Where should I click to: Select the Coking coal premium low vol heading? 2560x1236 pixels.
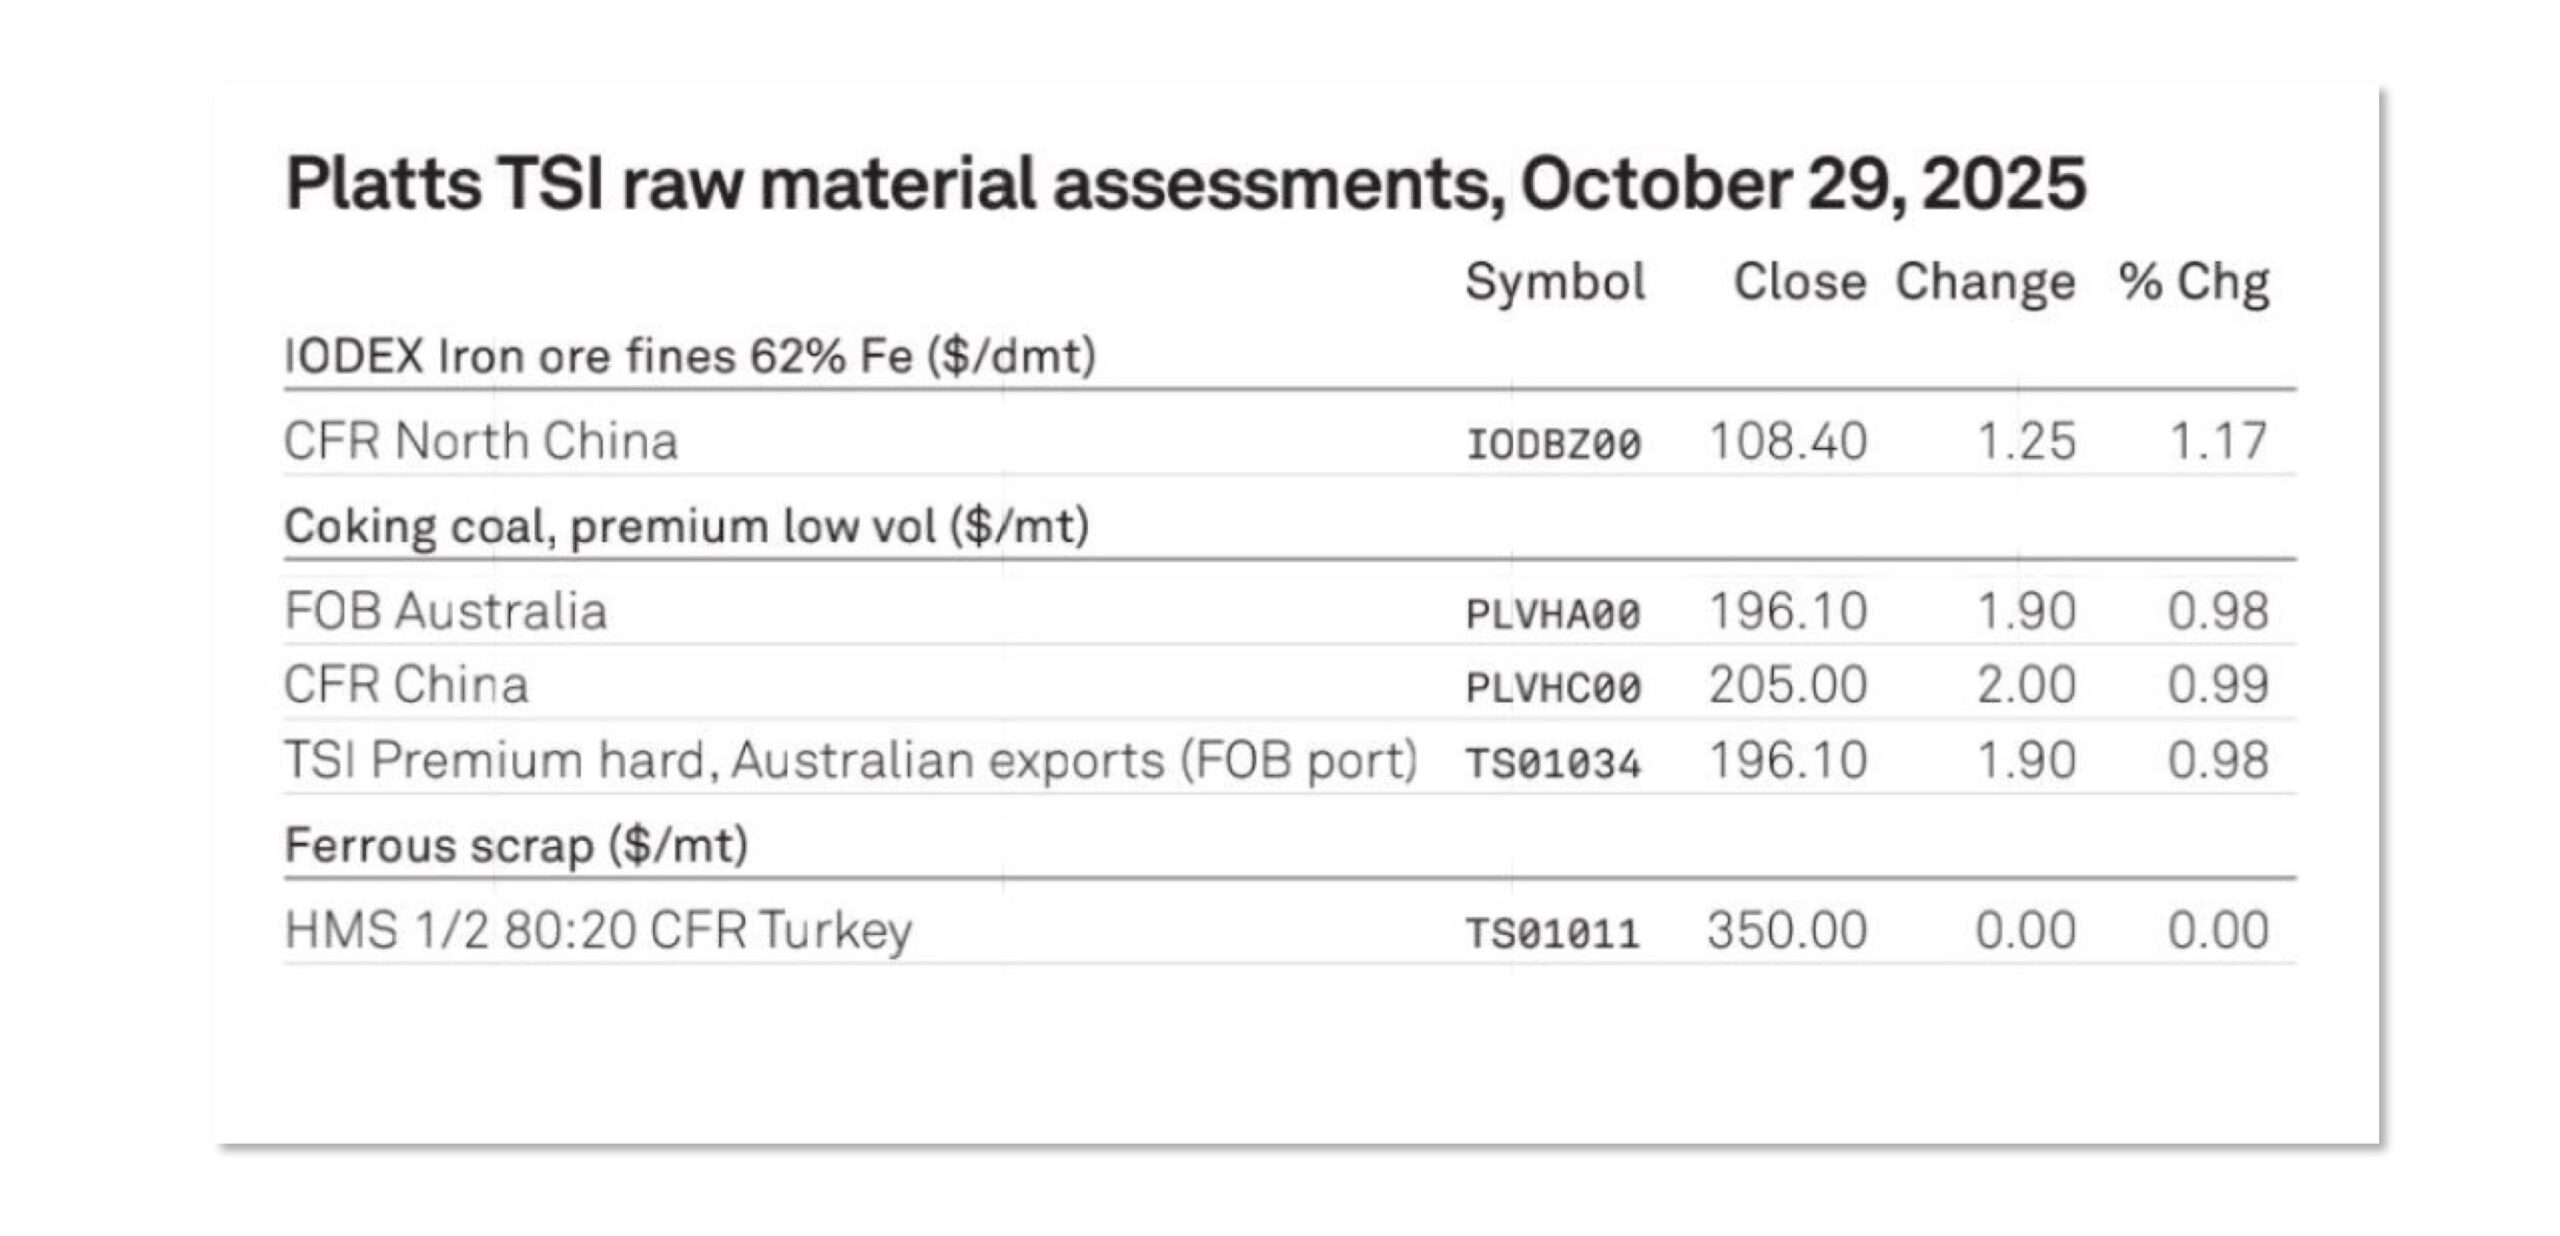686,526
